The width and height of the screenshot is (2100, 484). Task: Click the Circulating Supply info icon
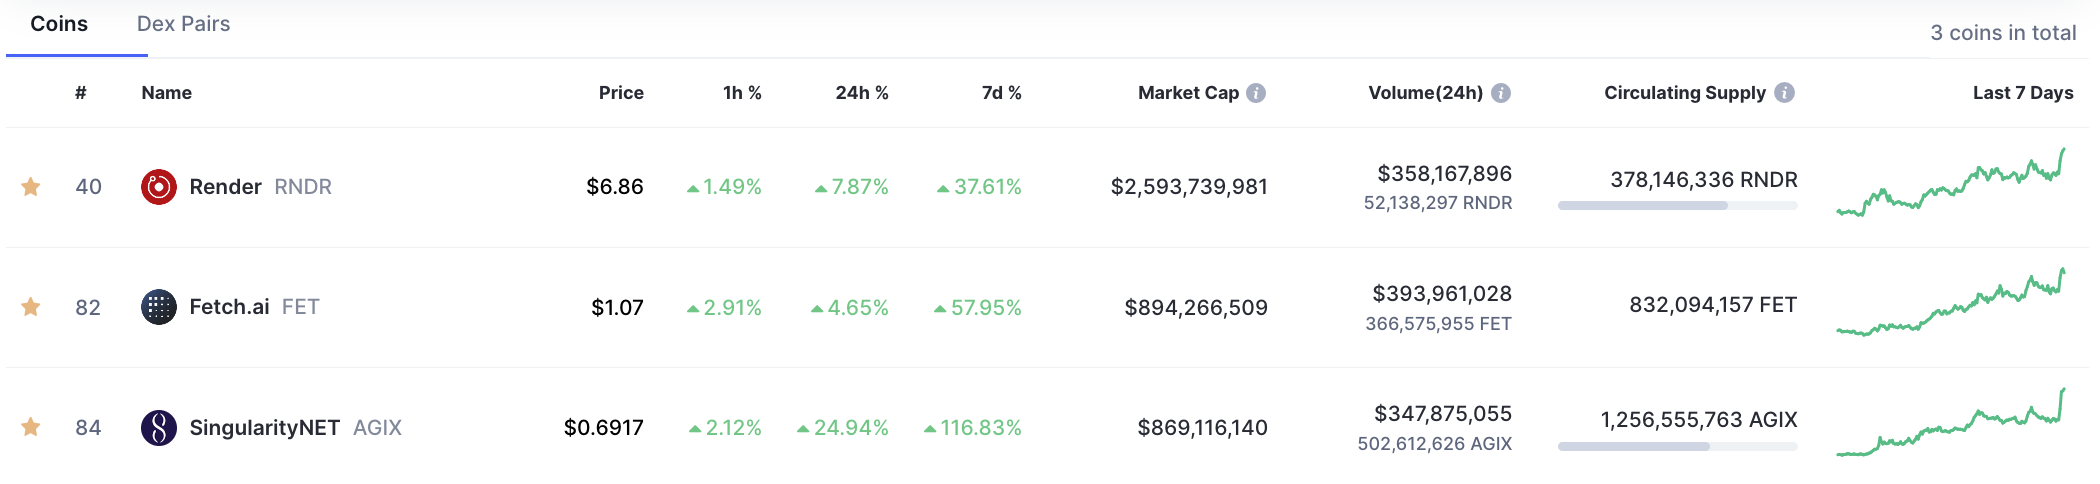[x=1784, y=93]
